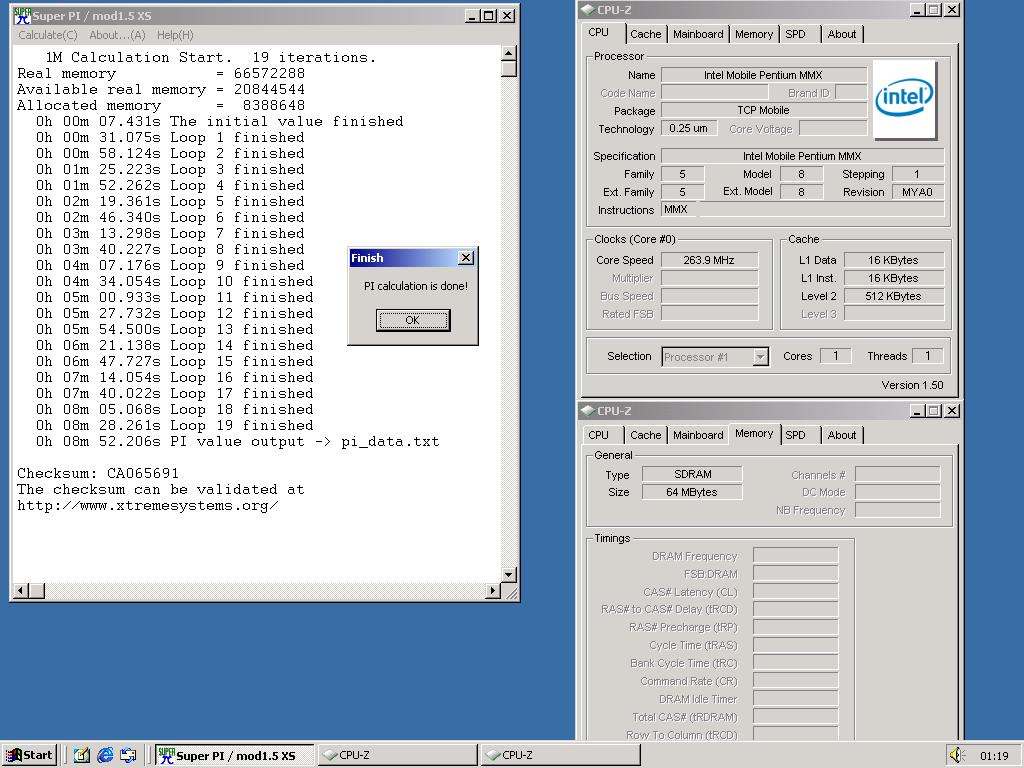Screen dimensions: 1024x768
Task: Select About tab in lower CPU-Z window
Action: (842, 435)
